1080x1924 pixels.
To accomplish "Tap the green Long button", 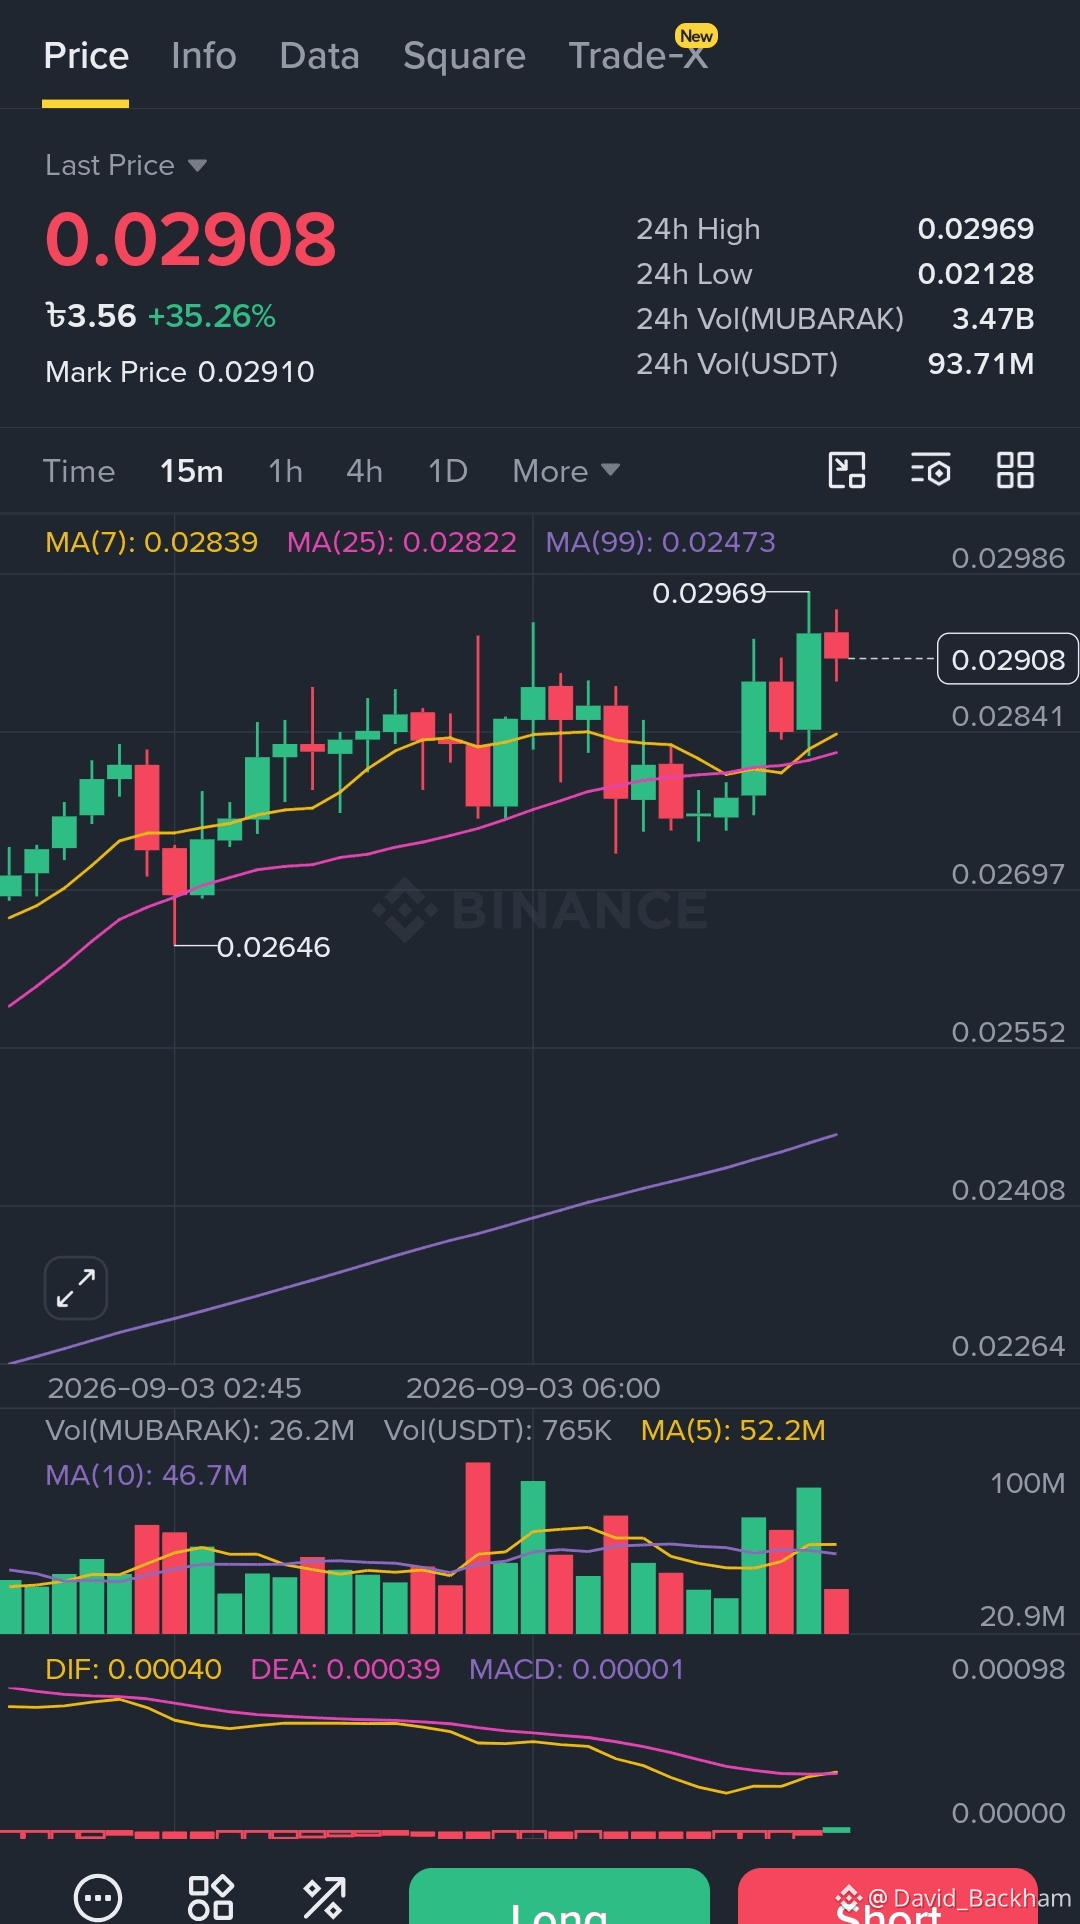I will coord(560,1896).
